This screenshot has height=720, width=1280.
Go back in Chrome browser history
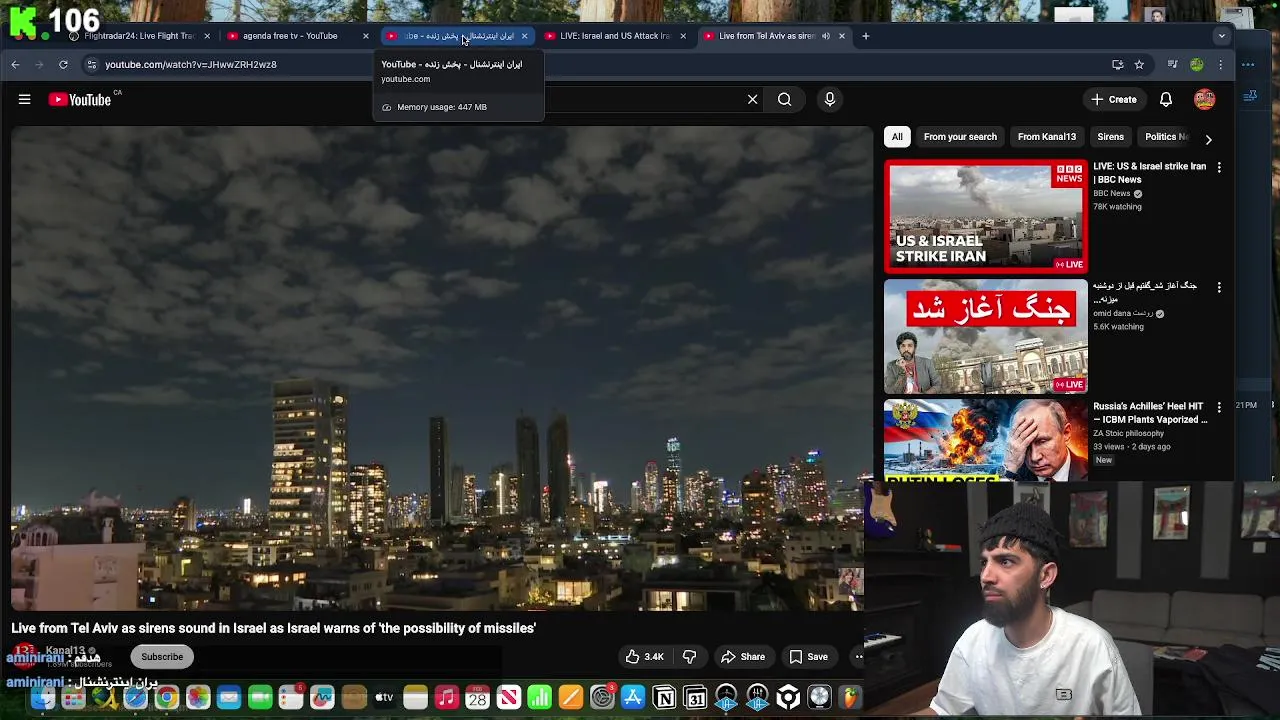(x=15, y=64)
